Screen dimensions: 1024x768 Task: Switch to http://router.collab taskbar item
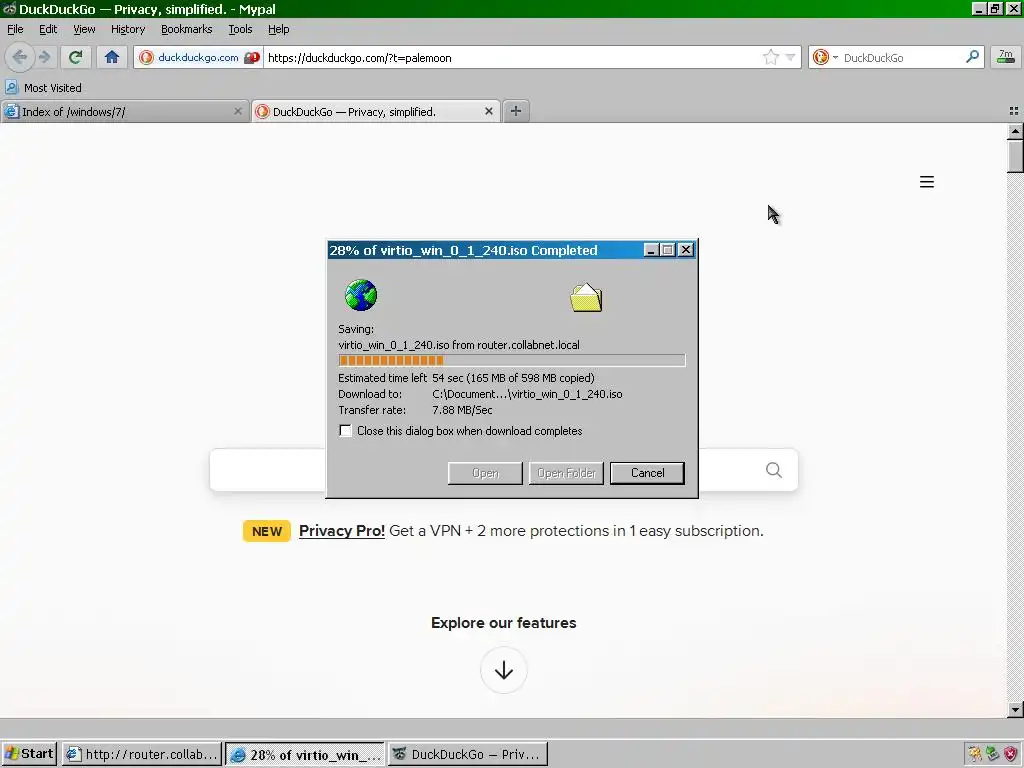click(x=142, y=754)
